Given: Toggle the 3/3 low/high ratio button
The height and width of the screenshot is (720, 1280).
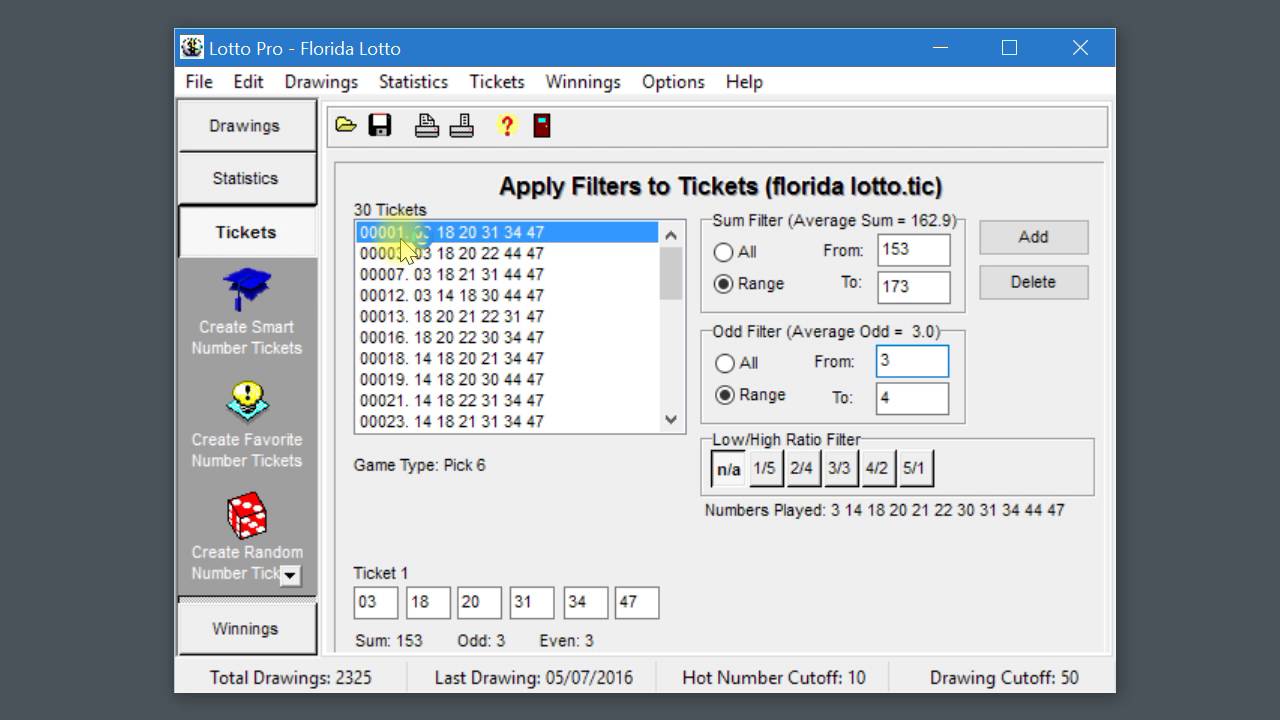Looking at the screenshot, I should click(x=839, y=468).
